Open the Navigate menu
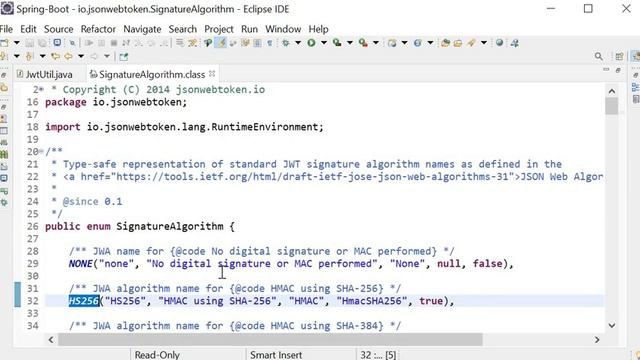Viewport: 640px width, 360px height. [142, 29]
